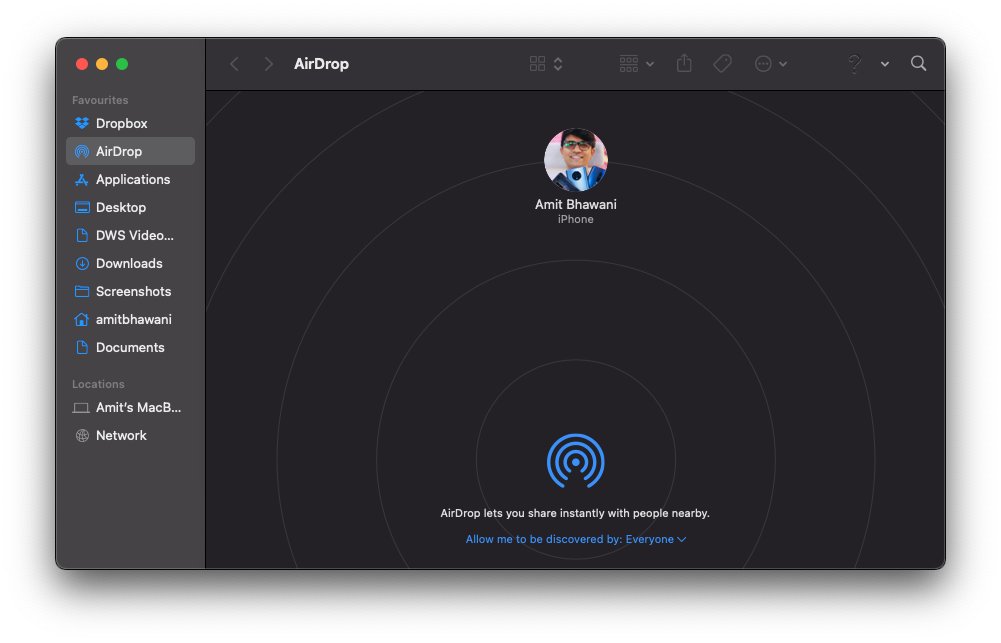Go forward with the right arrow
Image resolution: width=1001 pixels, height=643 pixels.
[x=268, y=64]
